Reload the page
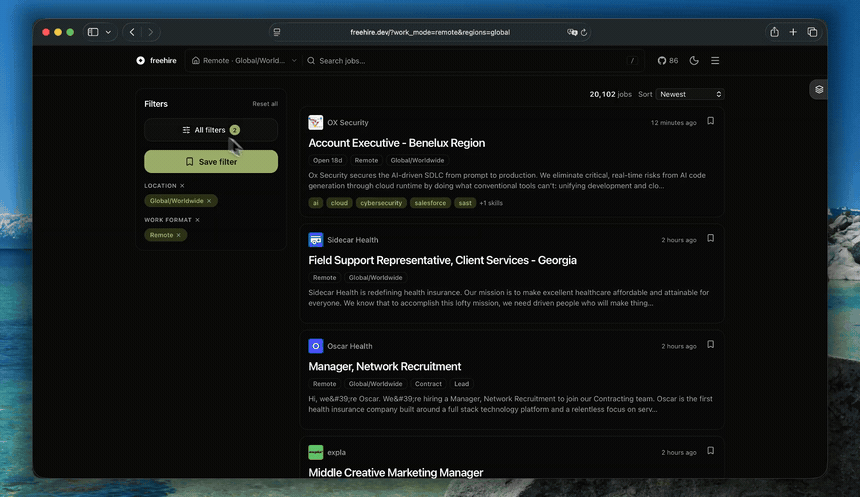The height and width of the screenshot is (497, 860). click(x=584, y=32)
